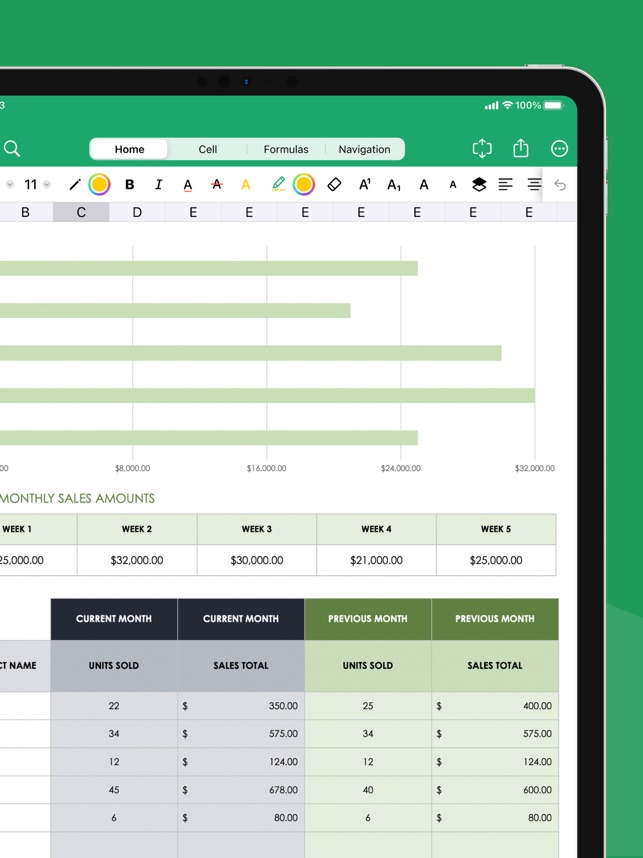Select the highlighter marker tool
The width and height of the screenshot is (643, 858).
pyautogui.click(x=279, y=184)
